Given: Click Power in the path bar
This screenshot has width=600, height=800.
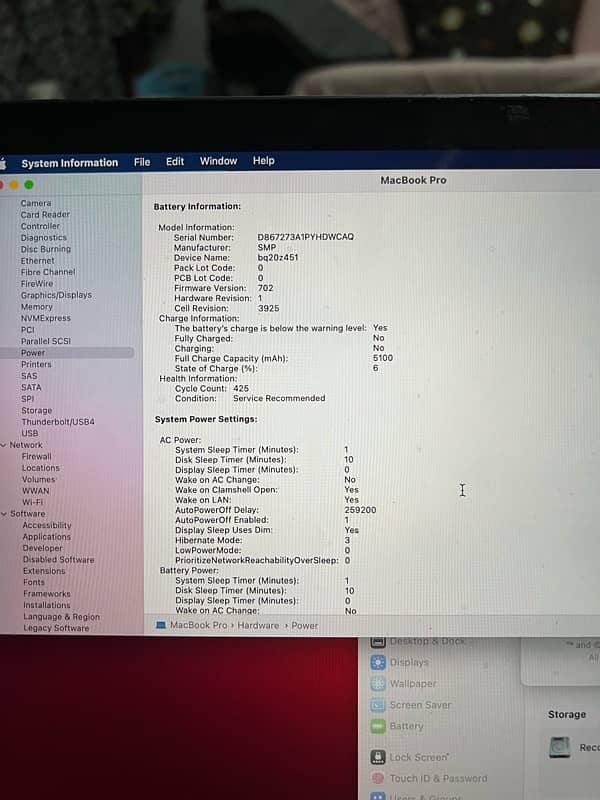Looking at the screenshot, I should (305, 626).
